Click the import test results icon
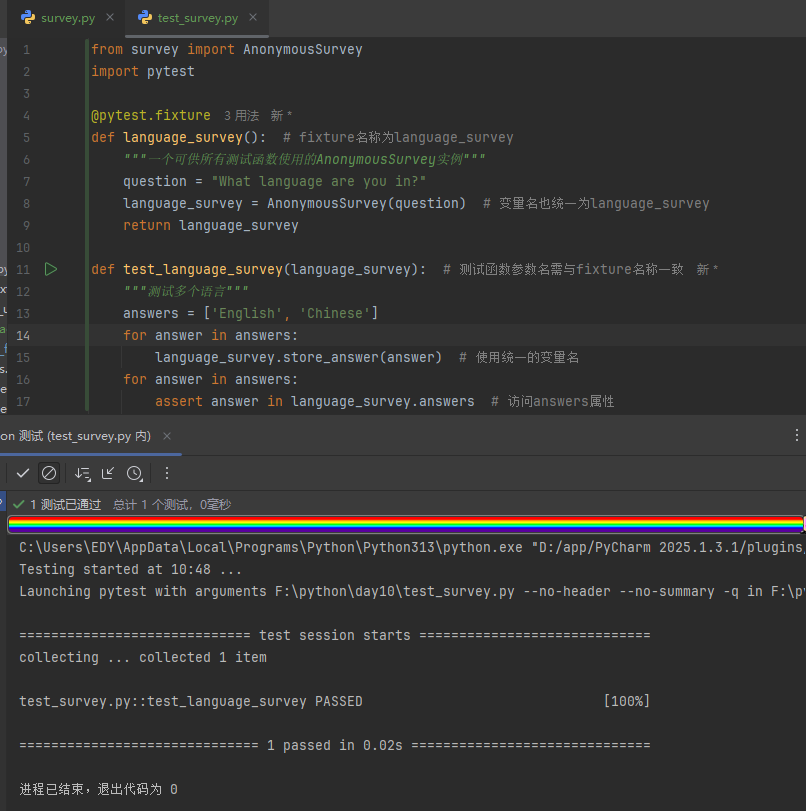This screenshot has width=806, height=811. 108,473
